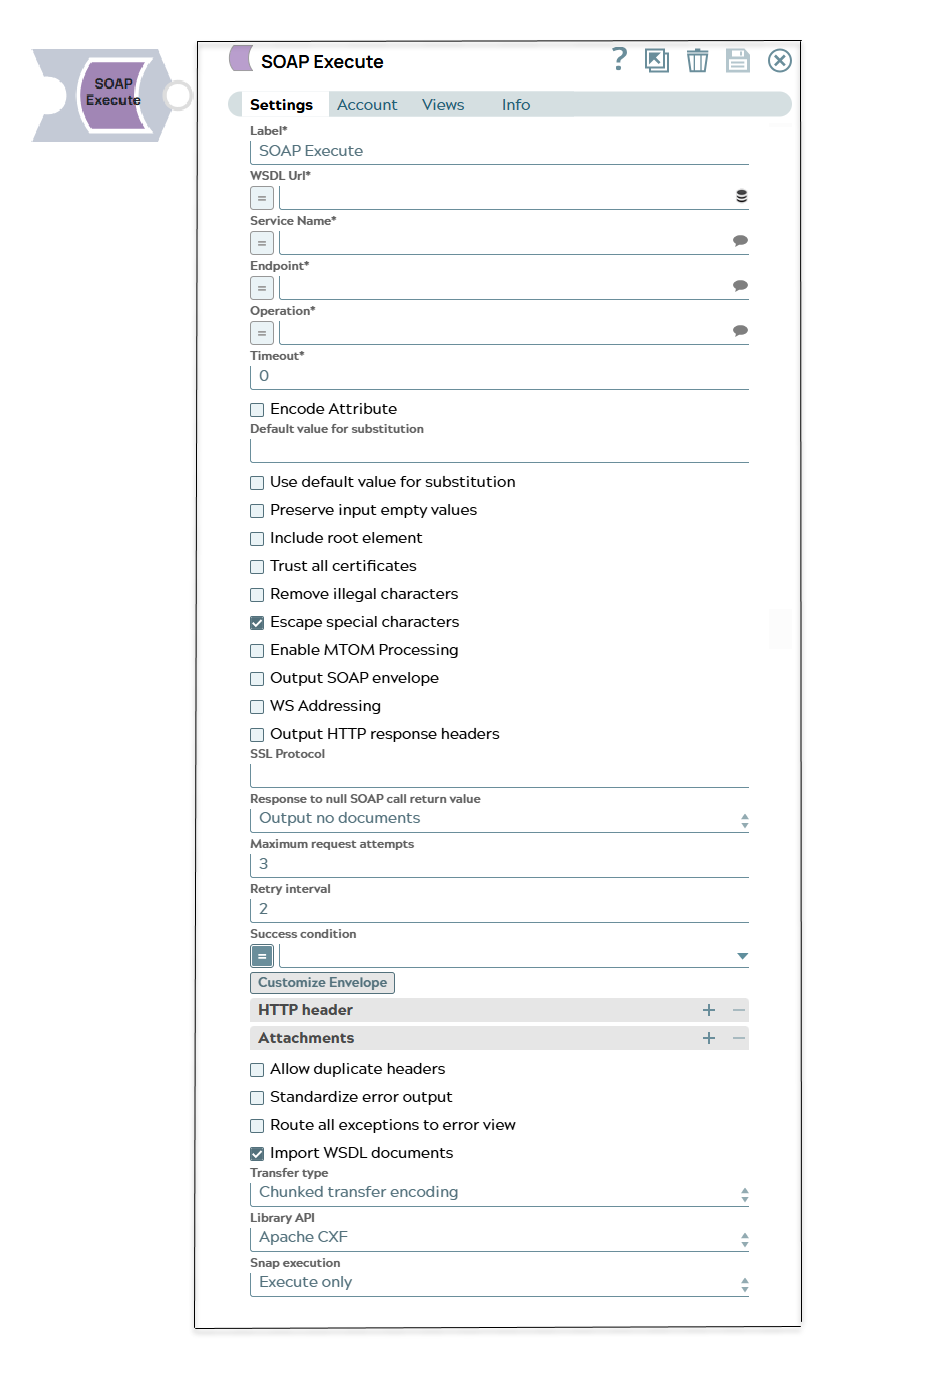
Task: Open suggestions bubble for Endpoint field
Action: (x=740, y=286)
